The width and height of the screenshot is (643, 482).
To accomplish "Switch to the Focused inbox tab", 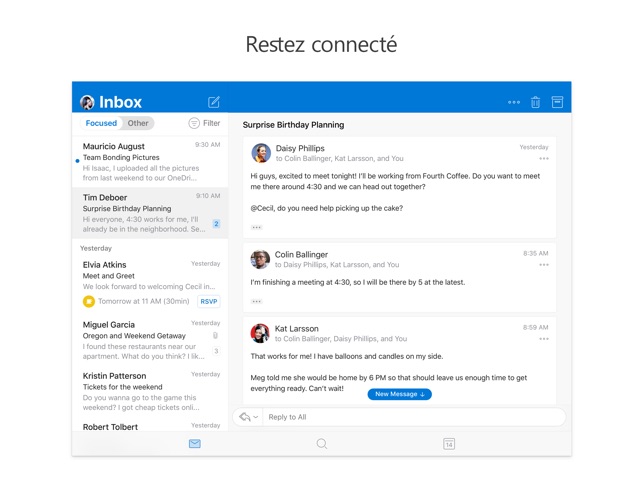I will 101,123.
